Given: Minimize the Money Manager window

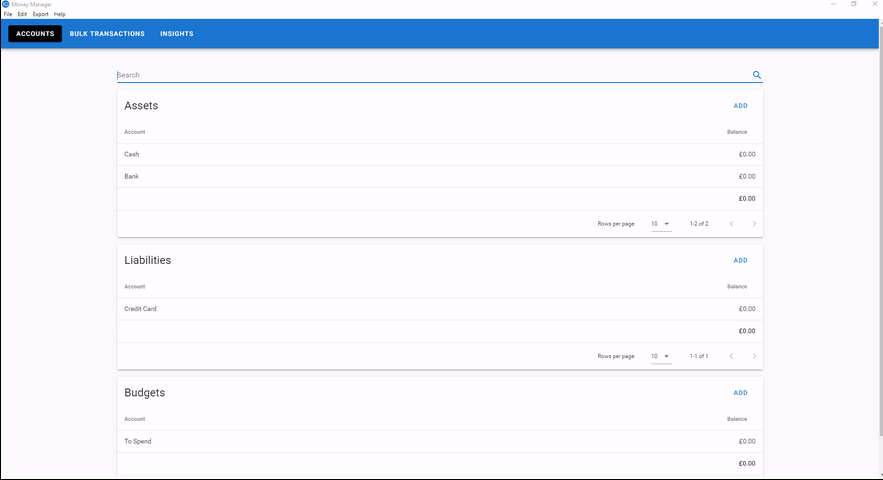Looking at the screenshot, I should pos(833,4).
